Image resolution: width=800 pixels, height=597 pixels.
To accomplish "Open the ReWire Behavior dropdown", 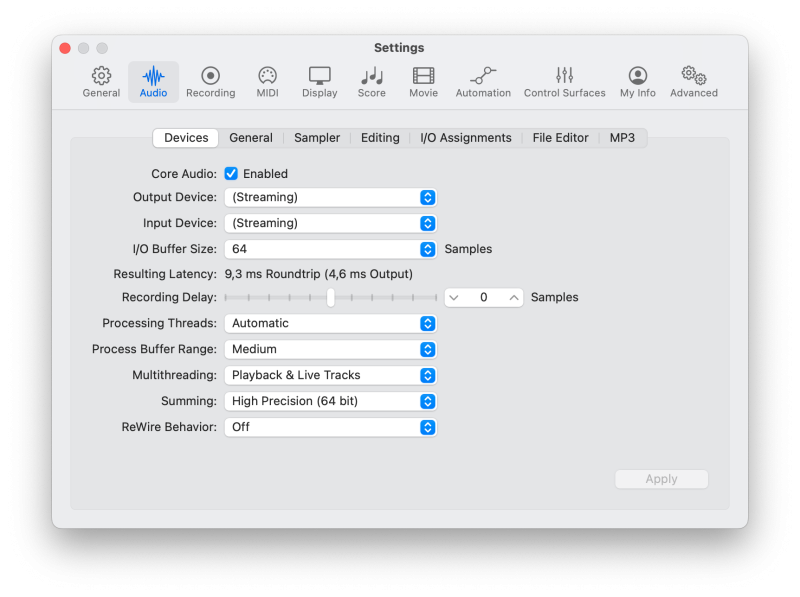I will [330, 427].
